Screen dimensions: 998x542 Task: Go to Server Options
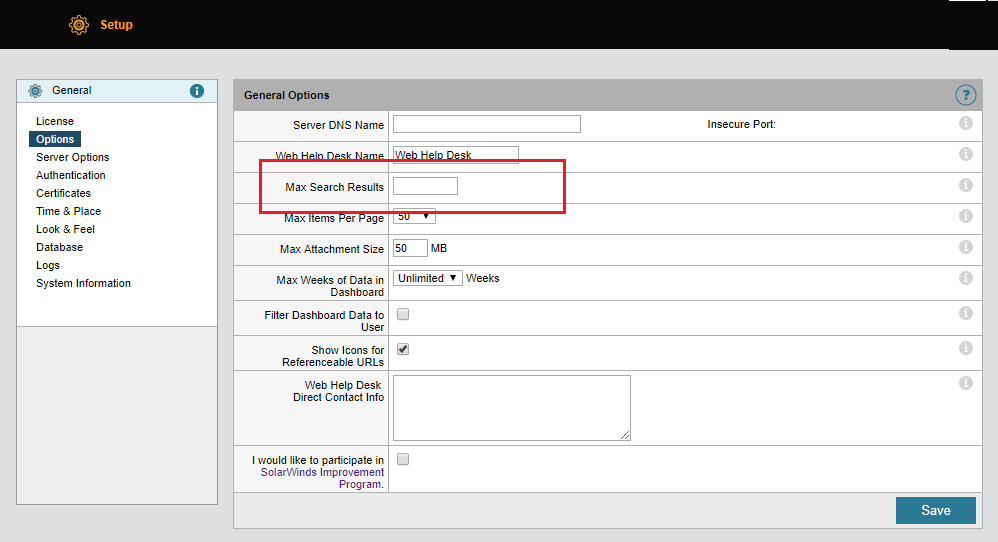pyautogui.click(x=73, y=157)
